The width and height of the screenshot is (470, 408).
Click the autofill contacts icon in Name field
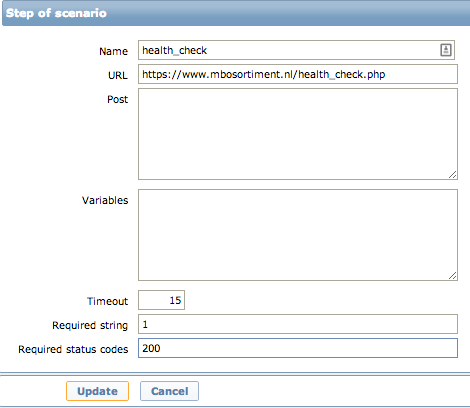pos(446,50)
